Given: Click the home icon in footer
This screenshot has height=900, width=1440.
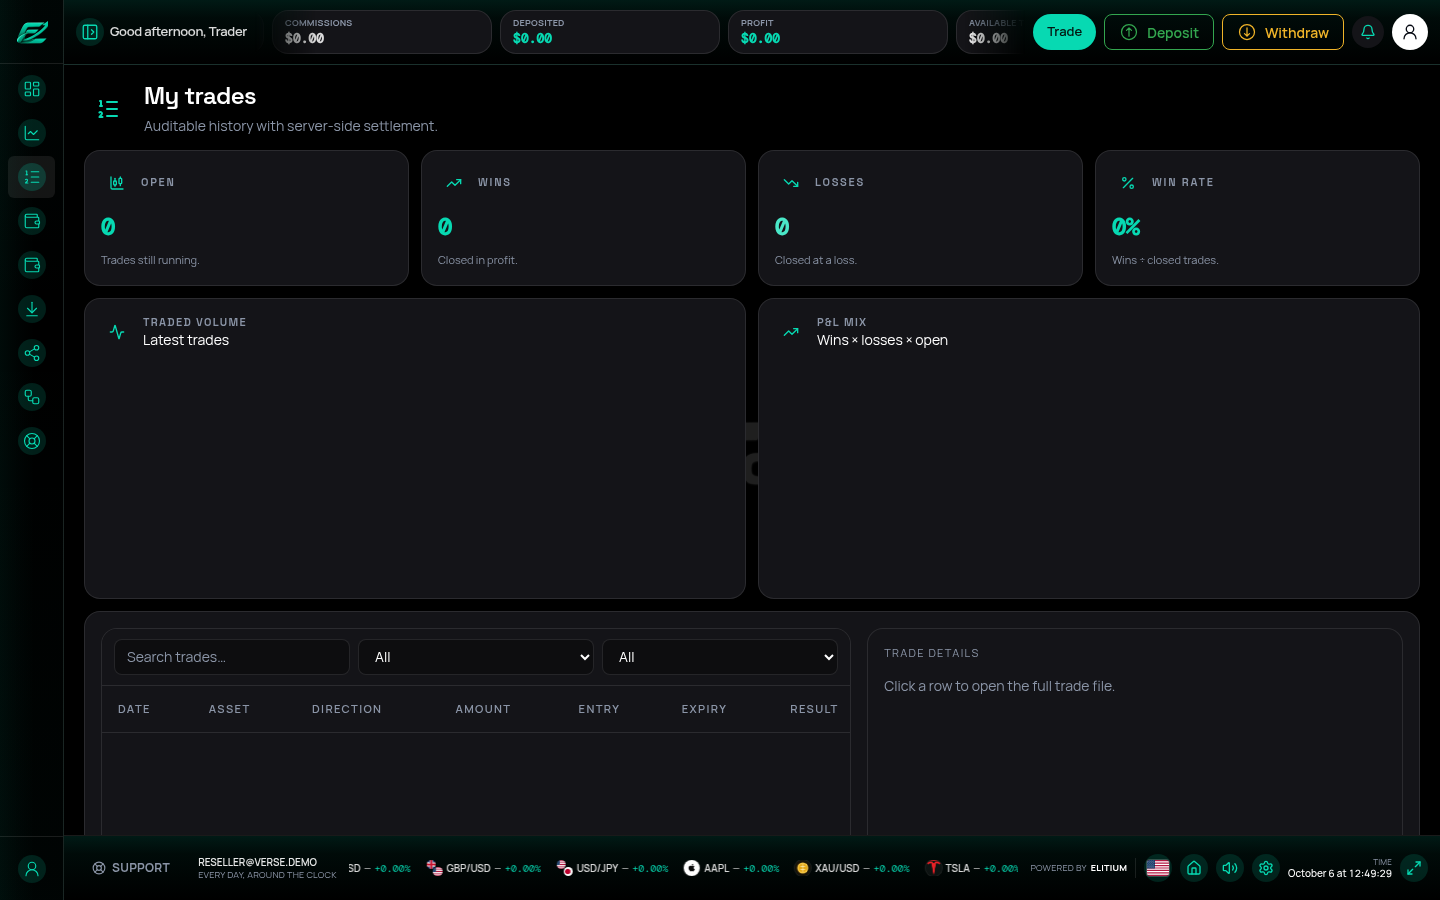Looking at the screenshot, I should (1194, 868).
